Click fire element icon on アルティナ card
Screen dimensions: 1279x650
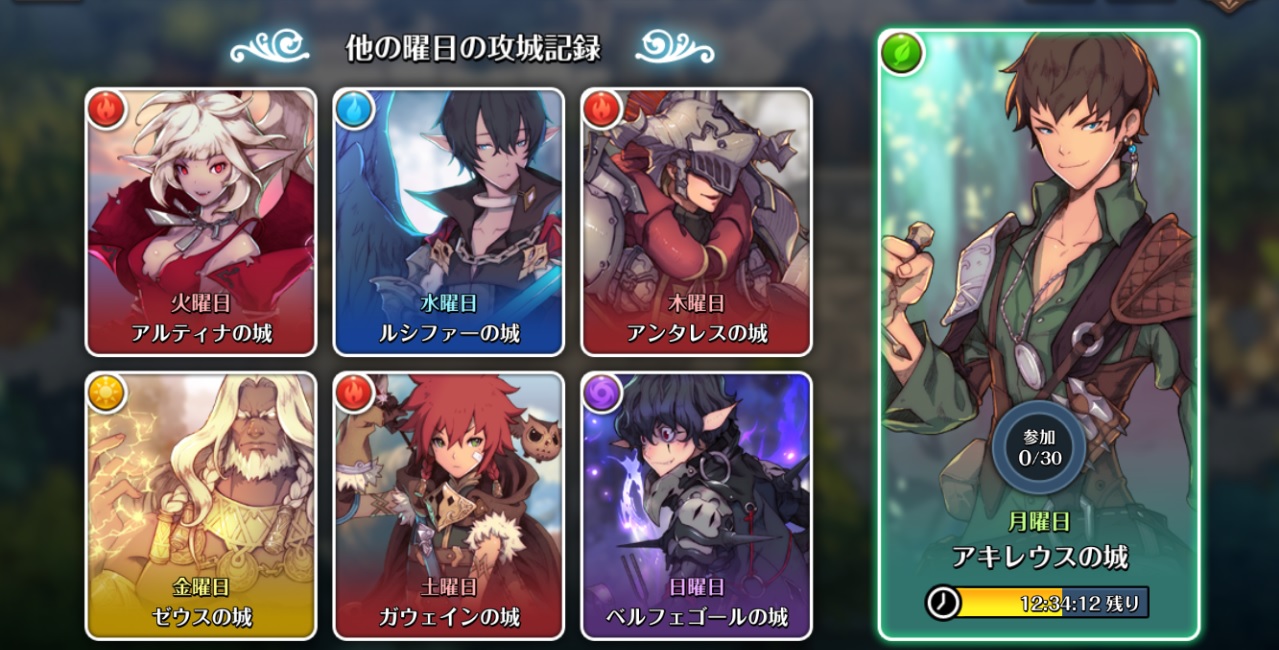[x=107, y=109]
